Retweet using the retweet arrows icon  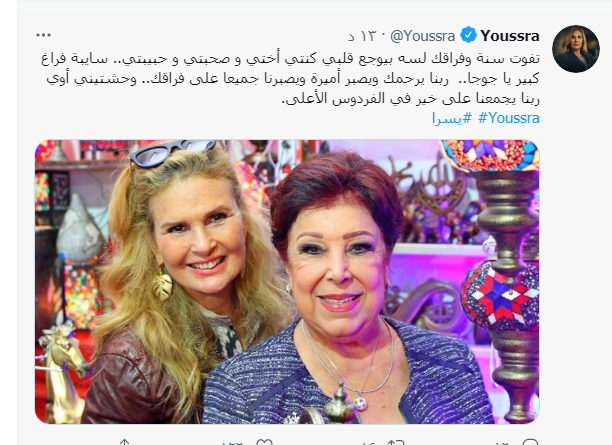pyautogui.click(x=395, y=442)
